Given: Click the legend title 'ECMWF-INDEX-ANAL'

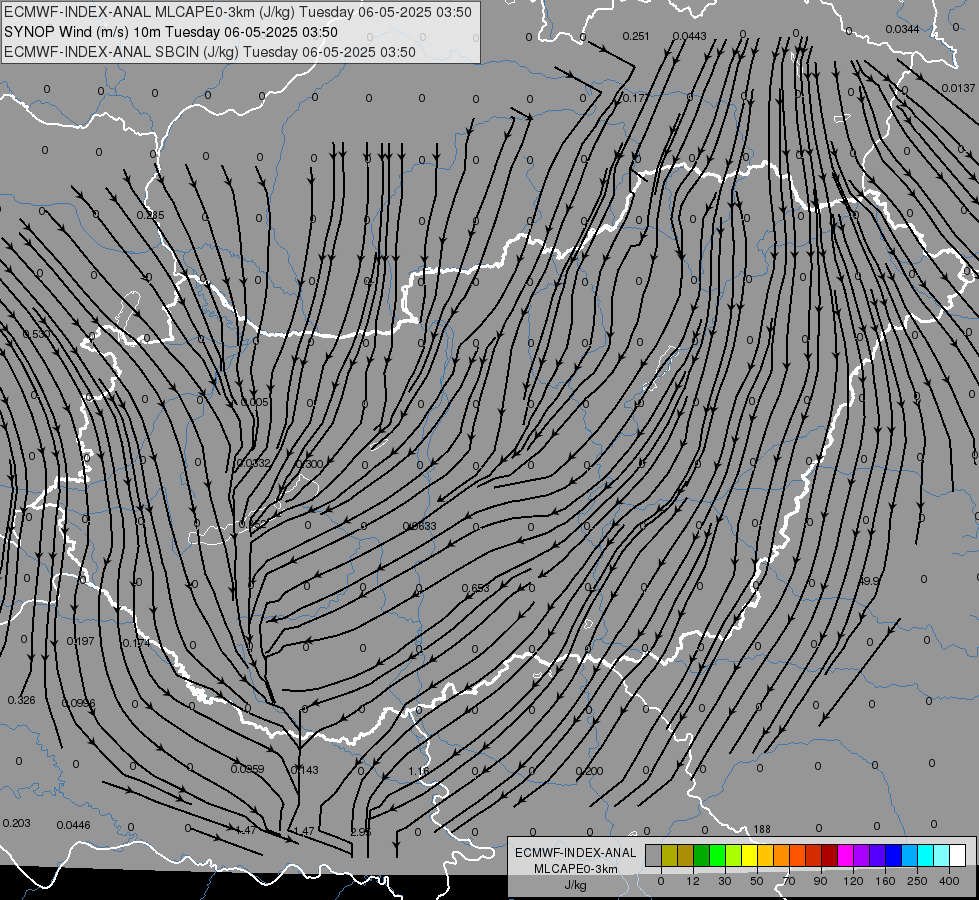Looking at the screenshot, I should point(576,853).
